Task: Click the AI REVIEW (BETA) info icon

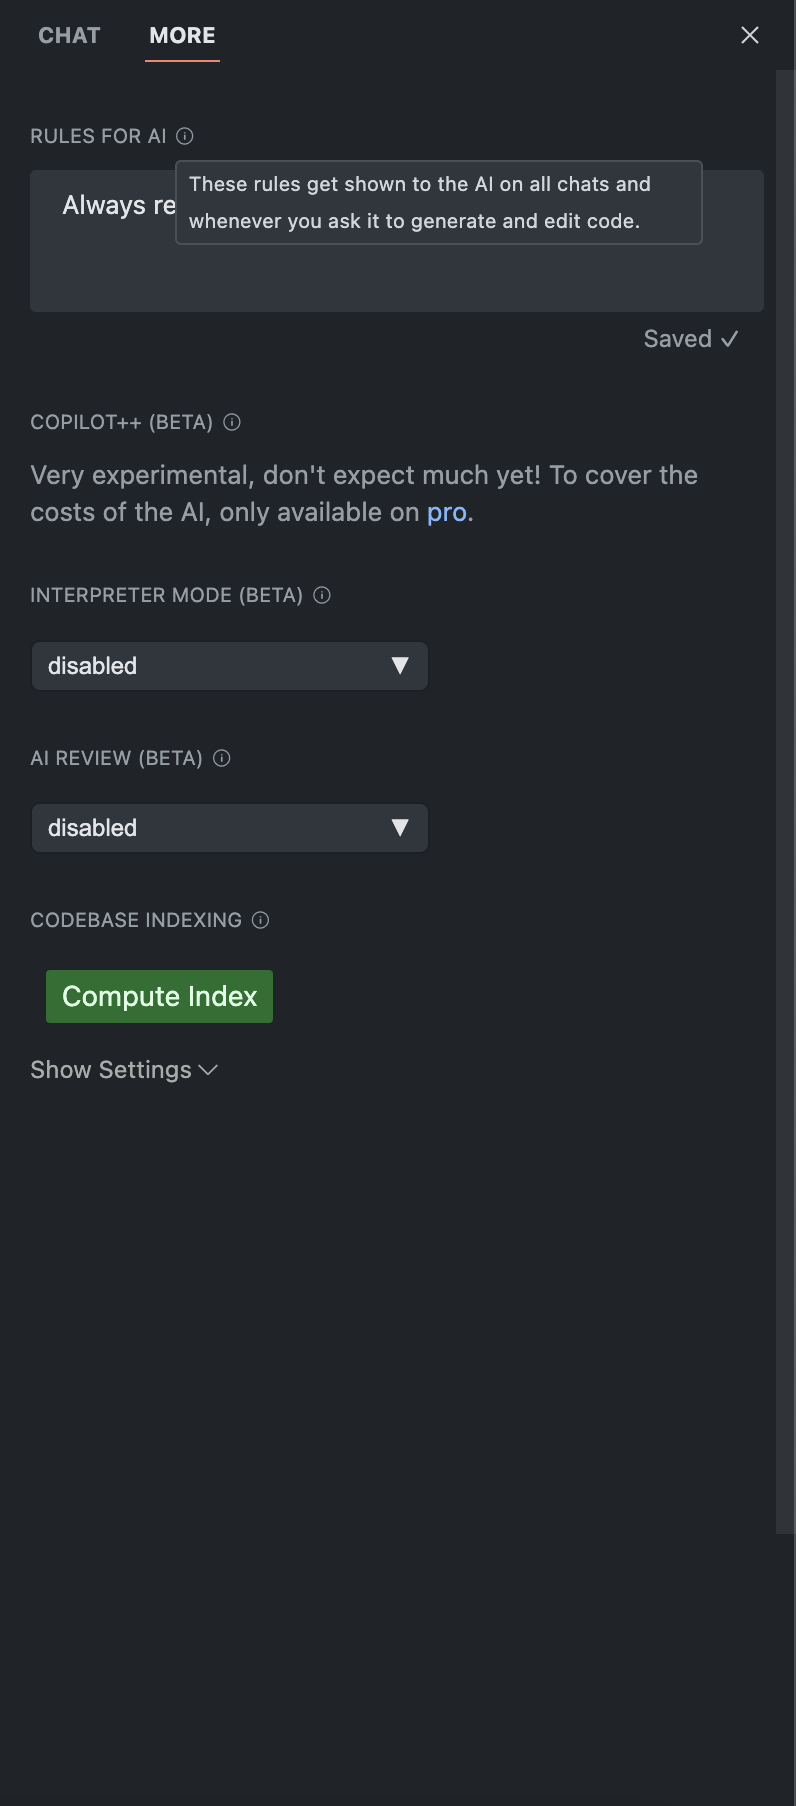Action: click(x=222, y=758)
